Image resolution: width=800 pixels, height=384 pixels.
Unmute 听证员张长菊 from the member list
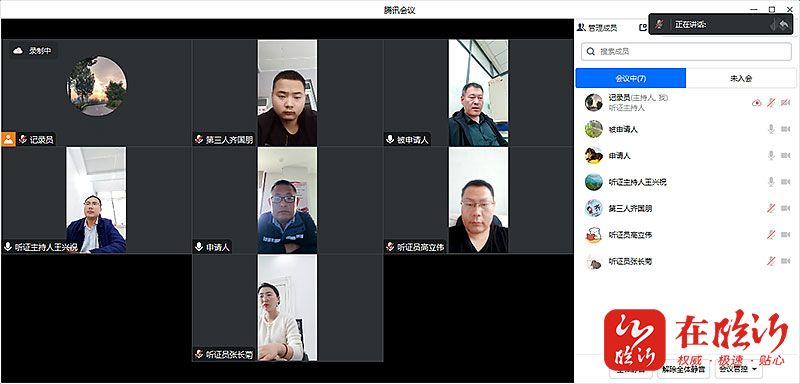(x=771, y=261)
